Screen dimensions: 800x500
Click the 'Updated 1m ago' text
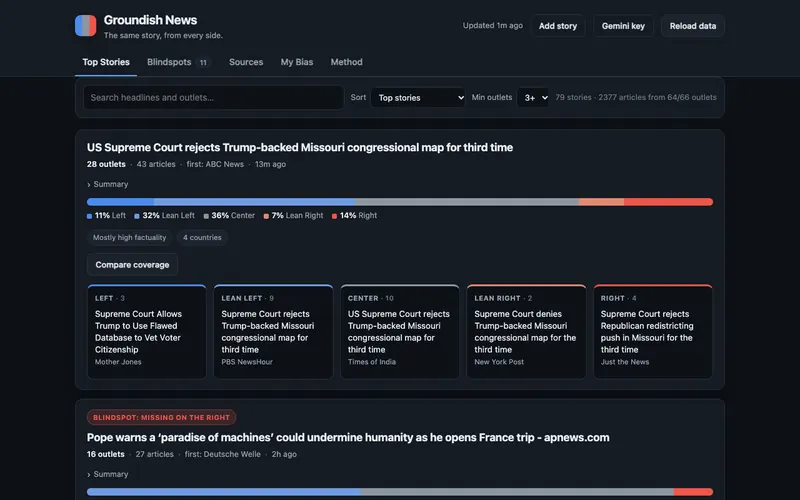pyautogui.click(x=492, y=26)
